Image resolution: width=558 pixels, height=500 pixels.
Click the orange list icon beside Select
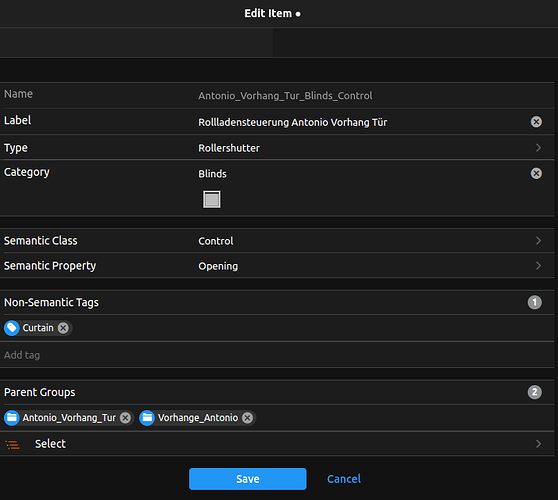click(x=12, y=444)
